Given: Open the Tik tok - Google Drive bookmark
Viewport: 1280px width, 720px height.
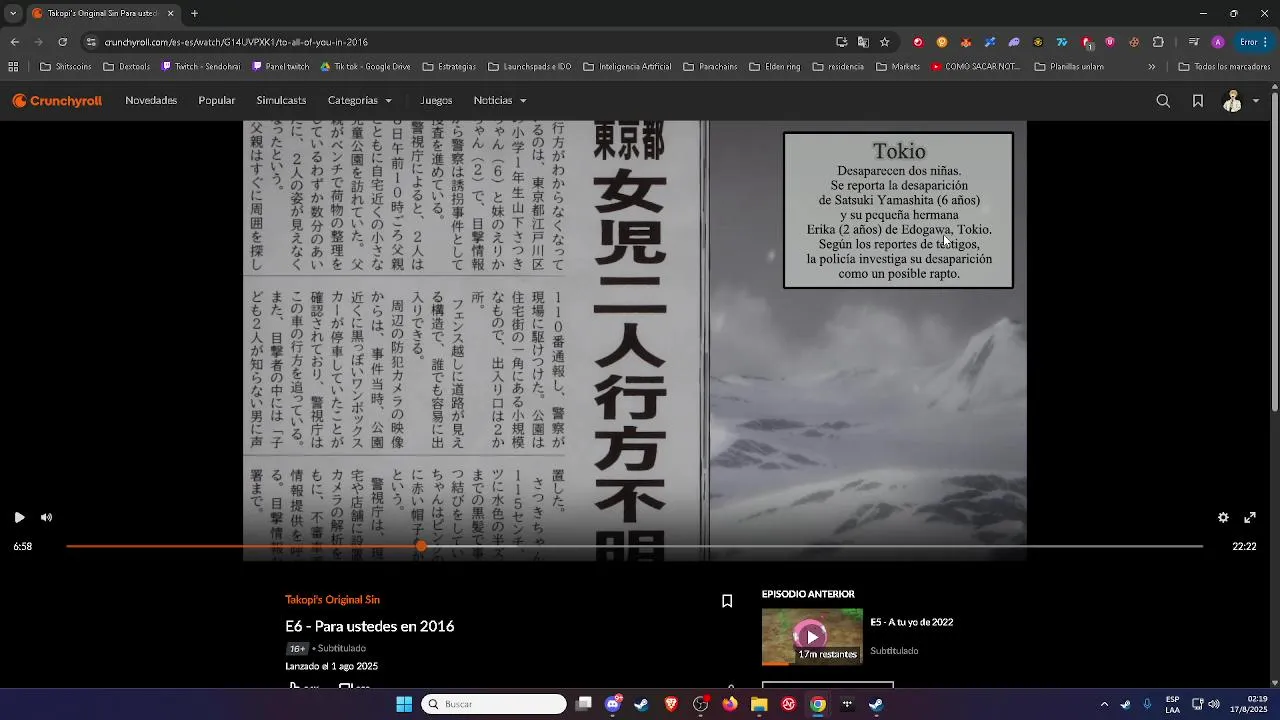Looking at the screenshot, I should pos(365,67).
